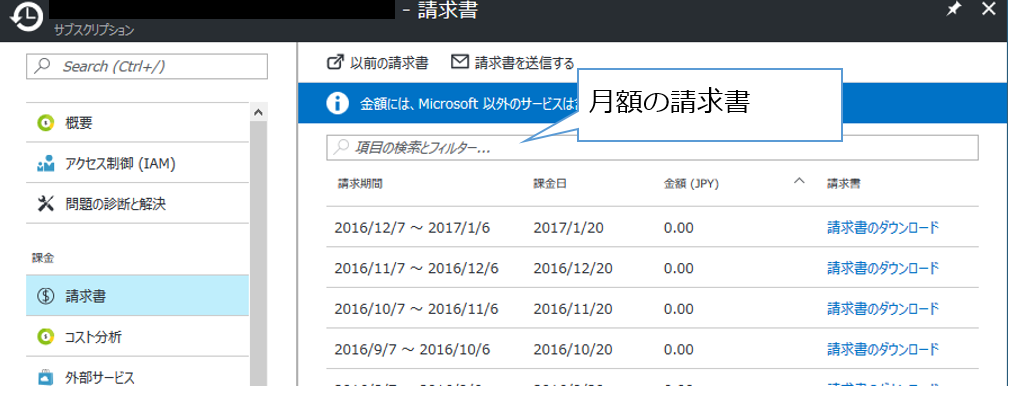Click the wrench tools icon
The image size is (1010, 394).
[x=45, y=204]
